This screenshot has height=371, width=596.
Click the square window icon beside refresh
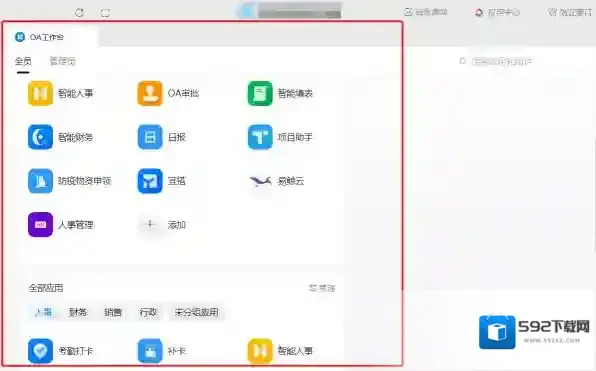[x=105, y=13]
